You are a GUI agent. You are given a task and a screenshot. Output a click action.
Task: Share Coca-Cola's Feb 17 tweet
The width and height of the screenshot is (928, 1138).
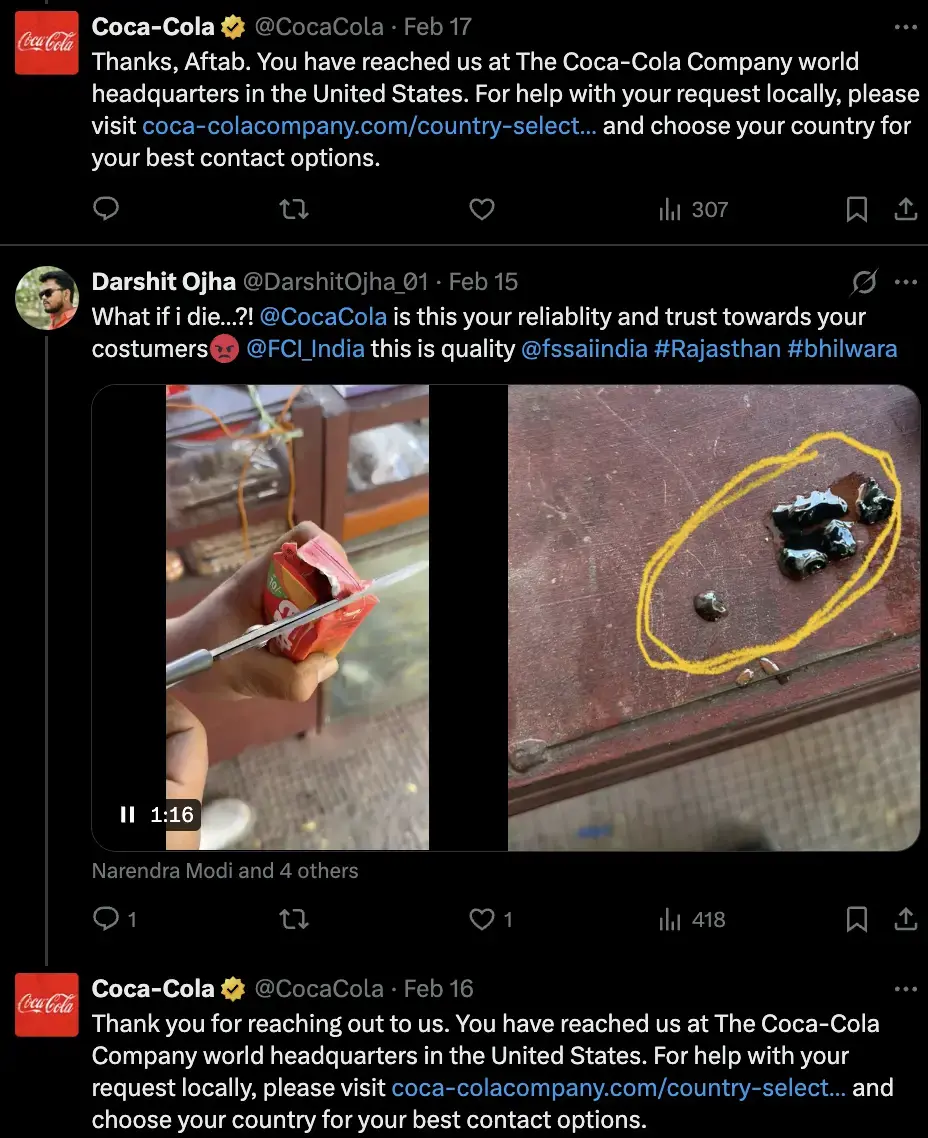click(905, 209)
